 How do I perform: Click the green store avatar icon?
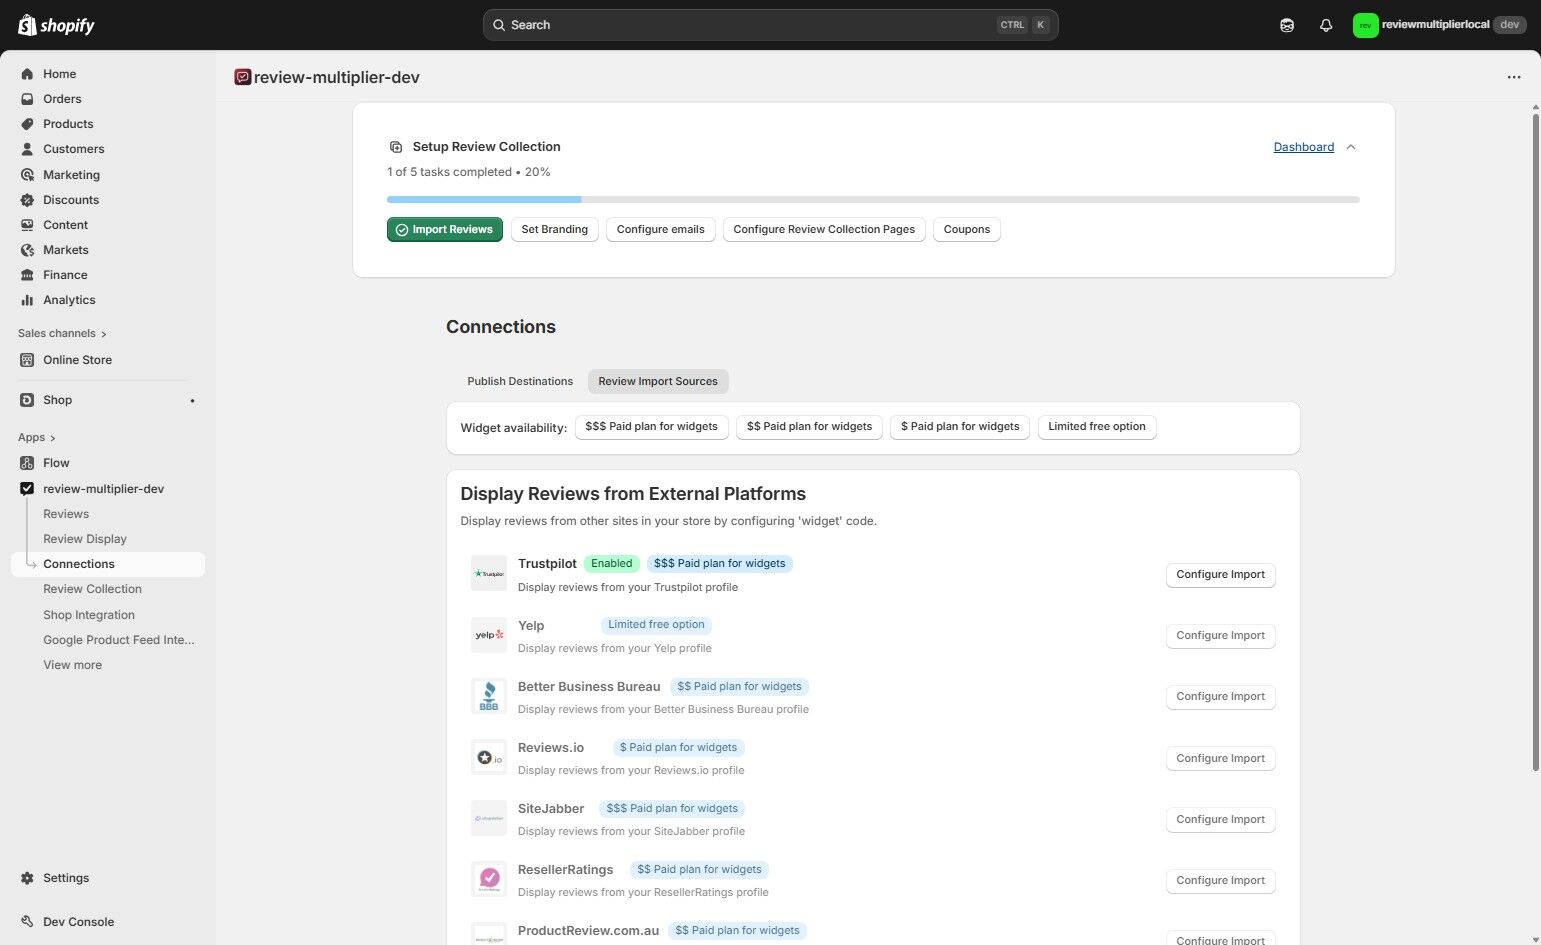[x=1365, y=25]
